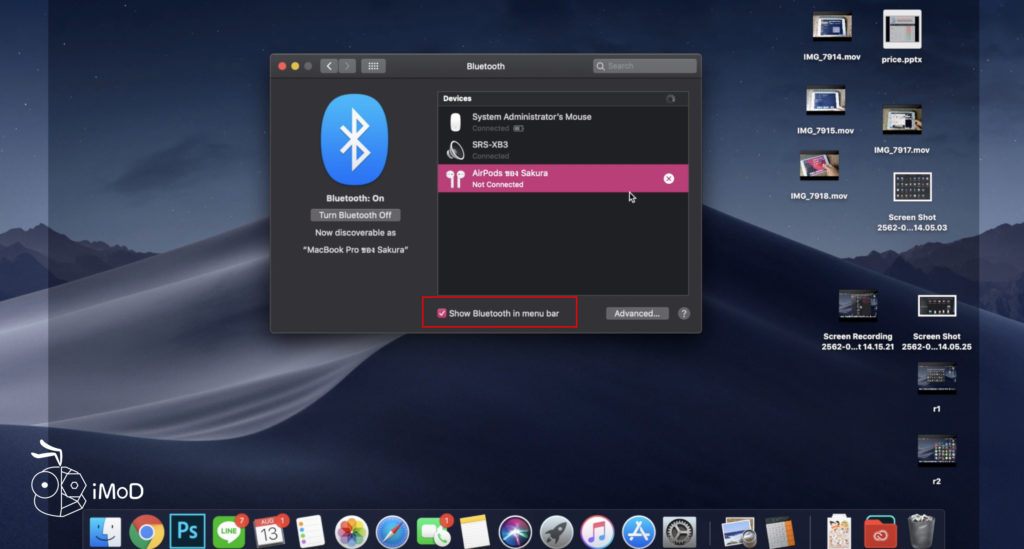Click the MacBook Pro Sakura discoverable name
The image size is (1024, 549).
(x=355, y=249)
